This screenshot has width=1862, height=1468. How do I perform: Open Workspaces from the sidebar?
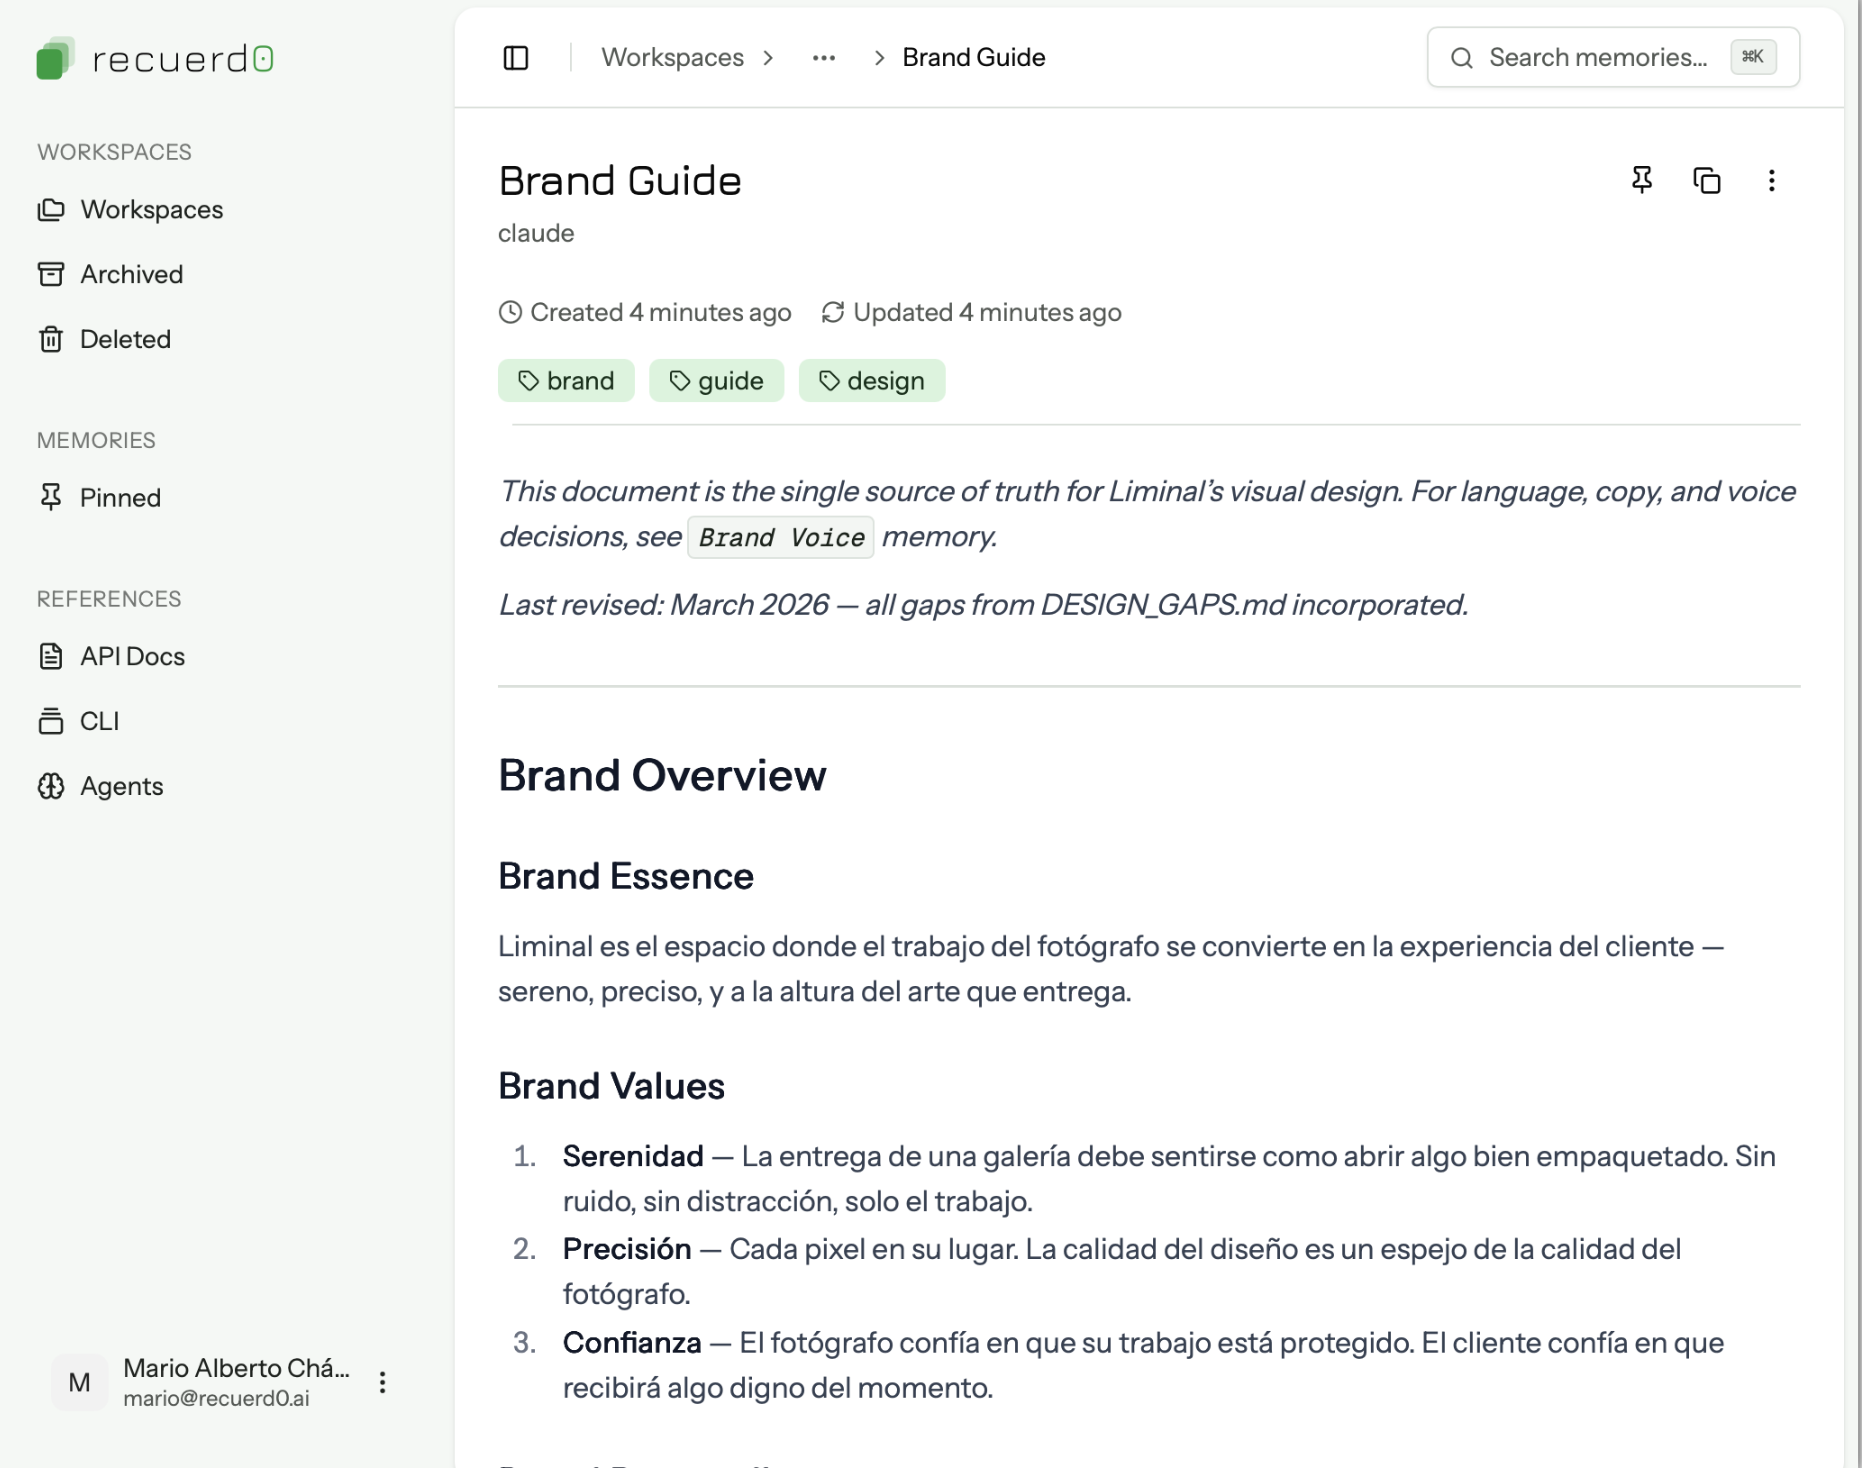151,209
